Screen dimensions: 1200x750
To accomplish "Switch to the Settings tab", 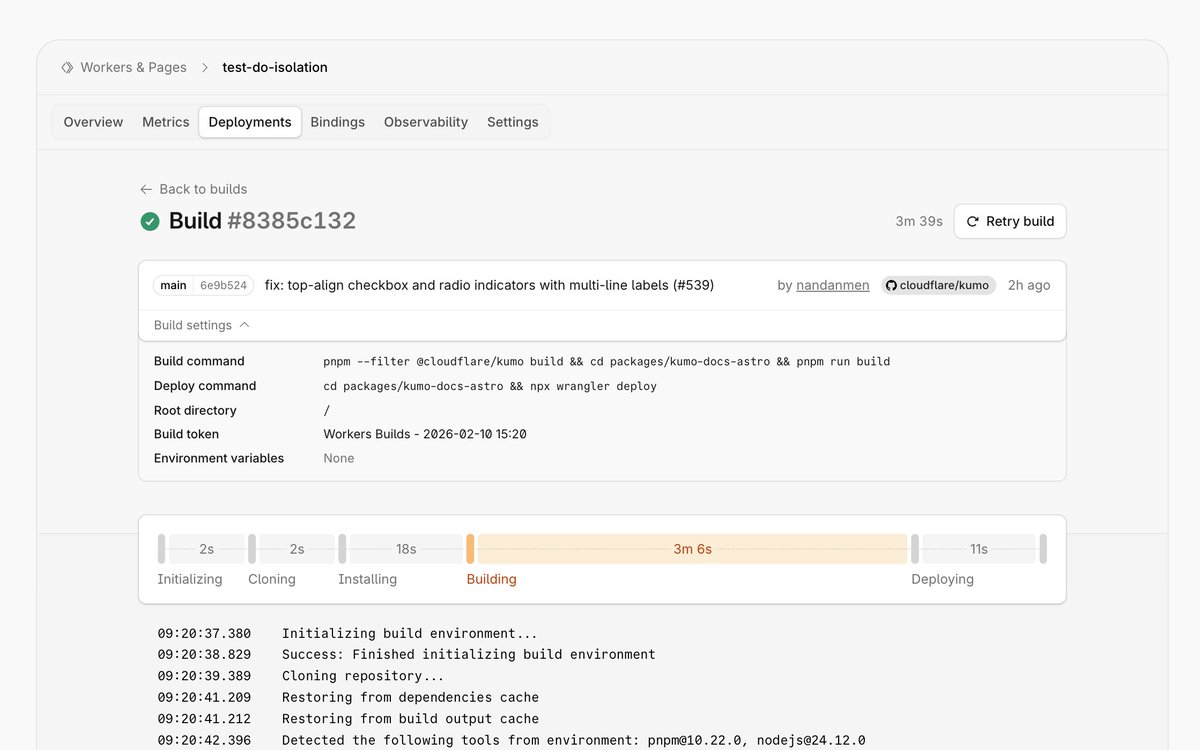I will point(513,122).
